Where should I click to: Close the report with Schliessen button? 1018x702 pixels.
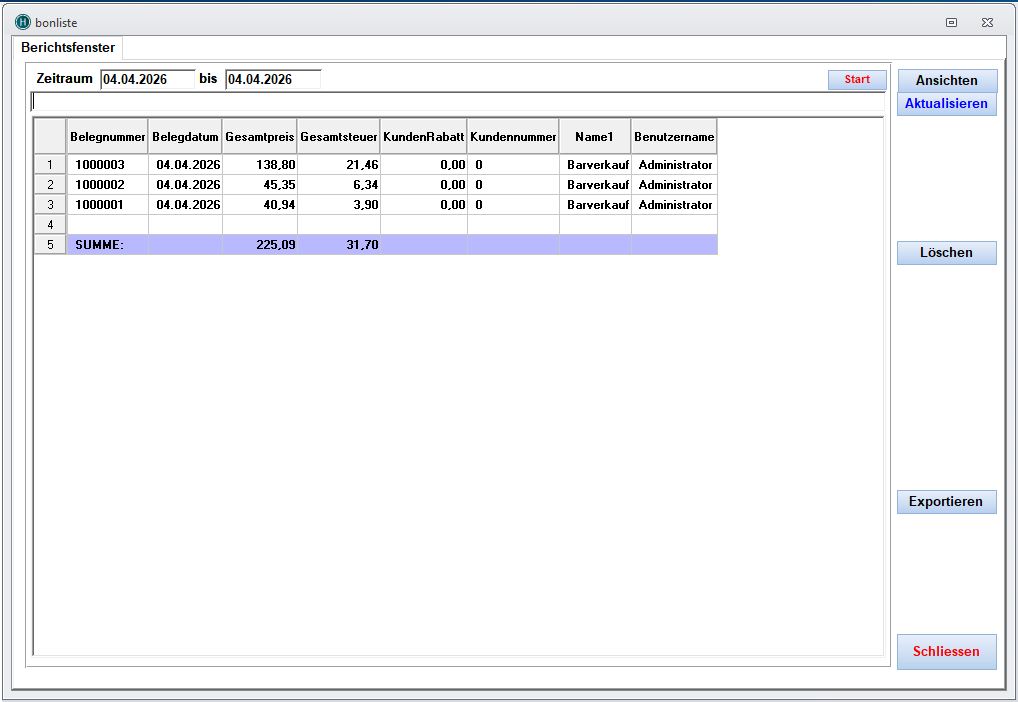[946, 652]
